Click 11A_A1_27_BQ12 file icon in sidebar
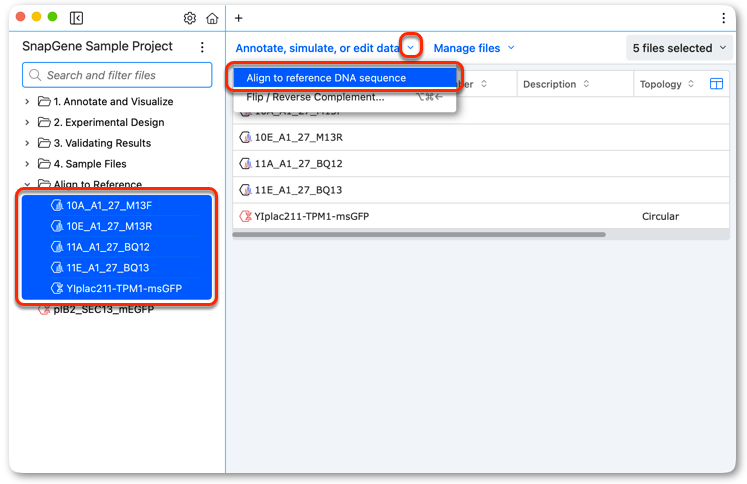 pyautogui.click(x=57, y=247)
